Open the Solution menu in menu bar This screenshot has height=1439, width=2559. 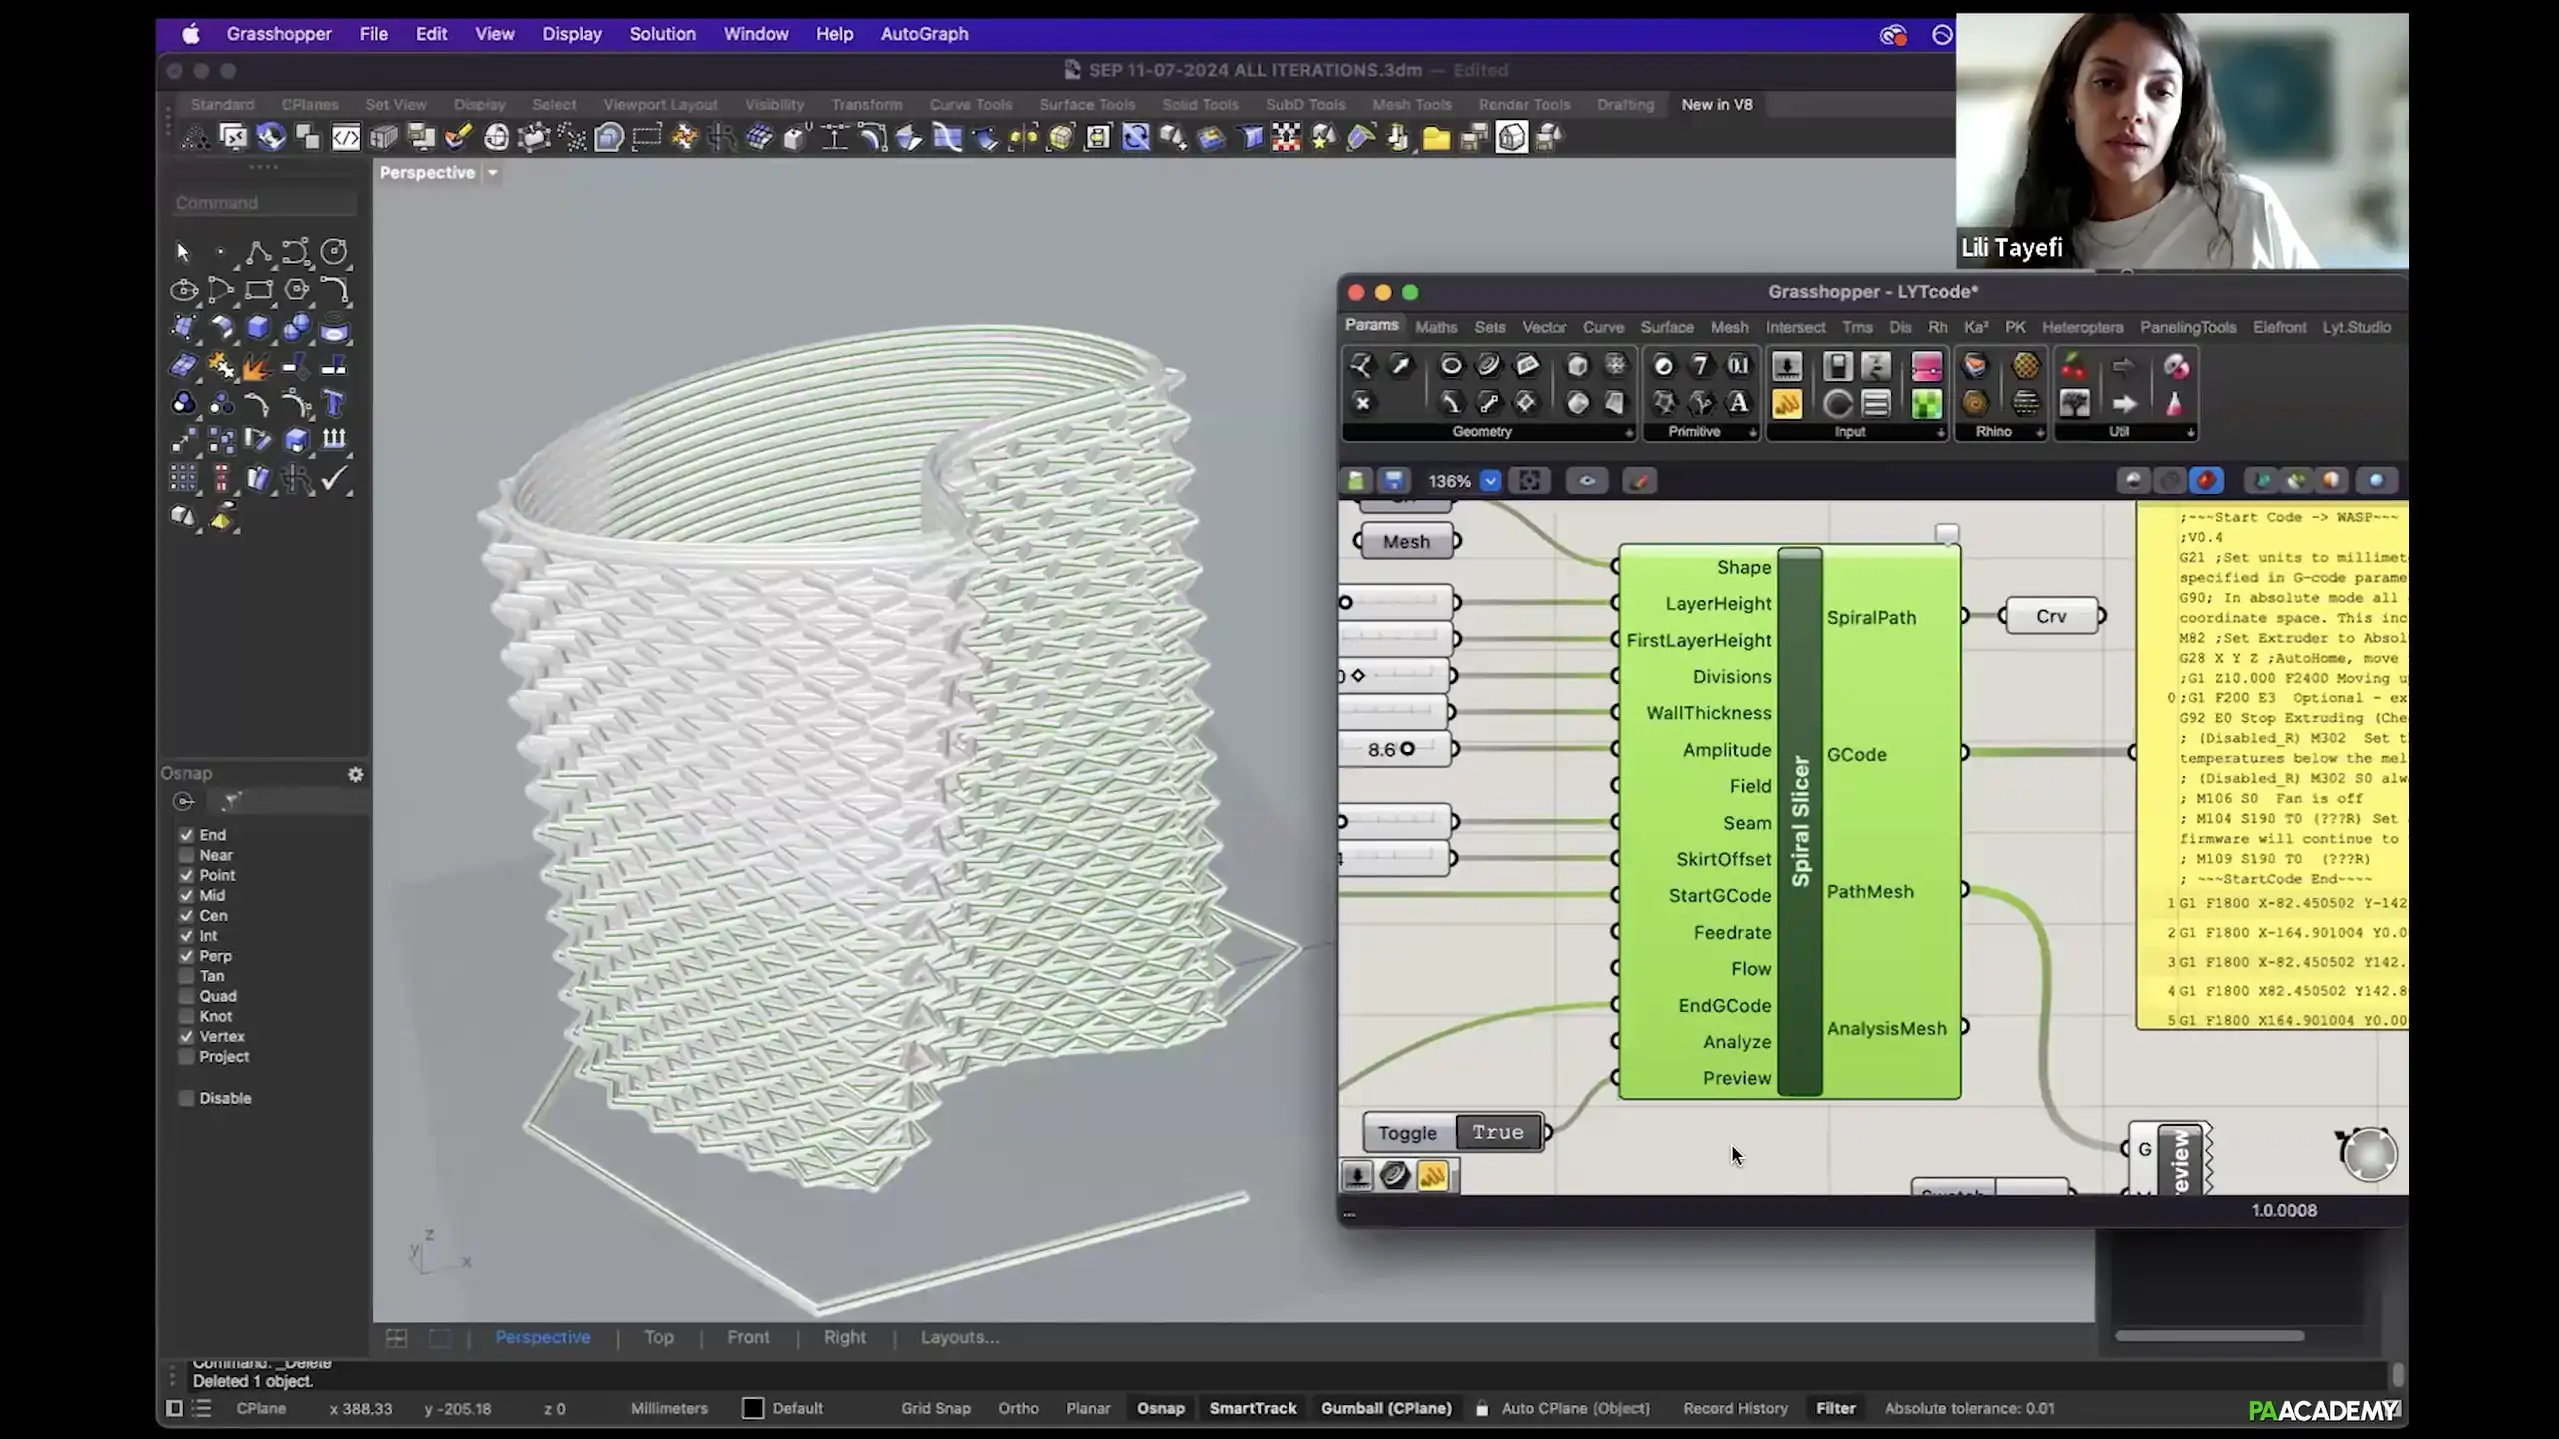662,34
